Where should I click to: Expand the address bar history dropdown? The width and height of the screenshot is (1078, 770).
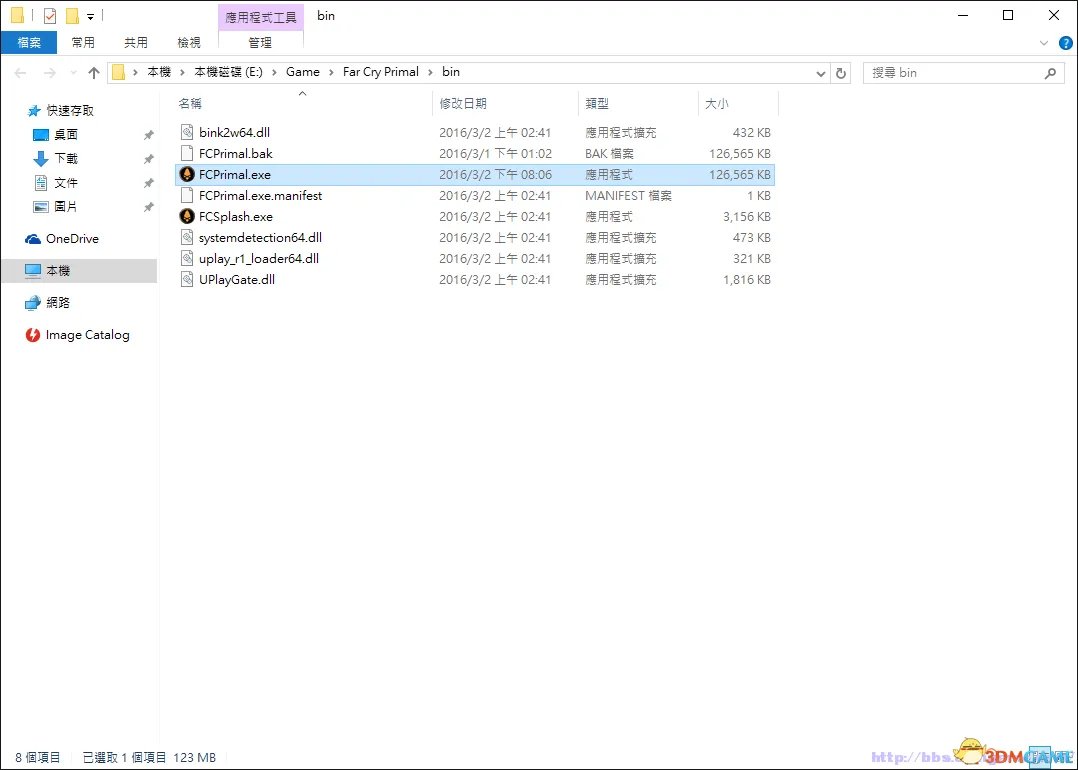[x=821, y=73]
